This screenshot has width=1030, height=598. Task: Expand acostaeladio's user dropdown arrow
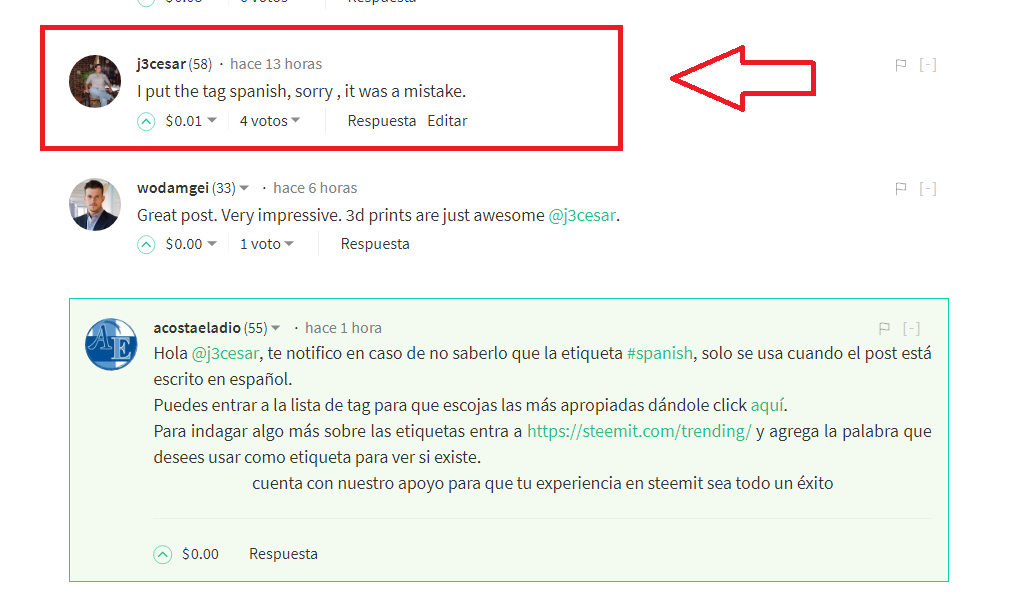pyautogui.click(x=276, y=328)
